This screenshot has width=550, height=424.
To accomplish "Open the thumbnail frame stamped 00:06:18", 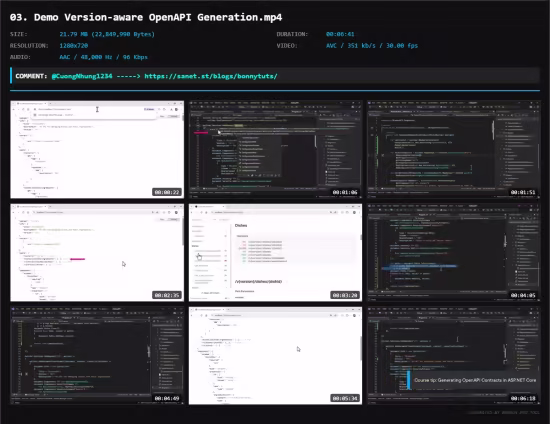I will pyautogui.click(x=454, y=356).
